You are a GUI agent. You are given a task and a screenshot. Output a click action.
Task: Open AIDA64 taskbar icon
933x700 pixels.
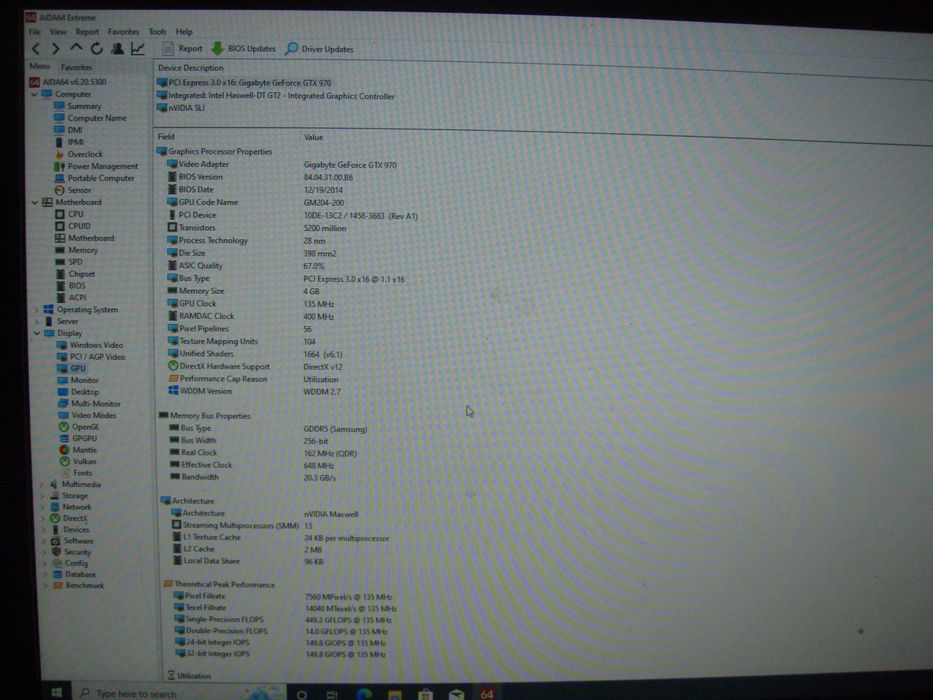[x=487, y=693]
